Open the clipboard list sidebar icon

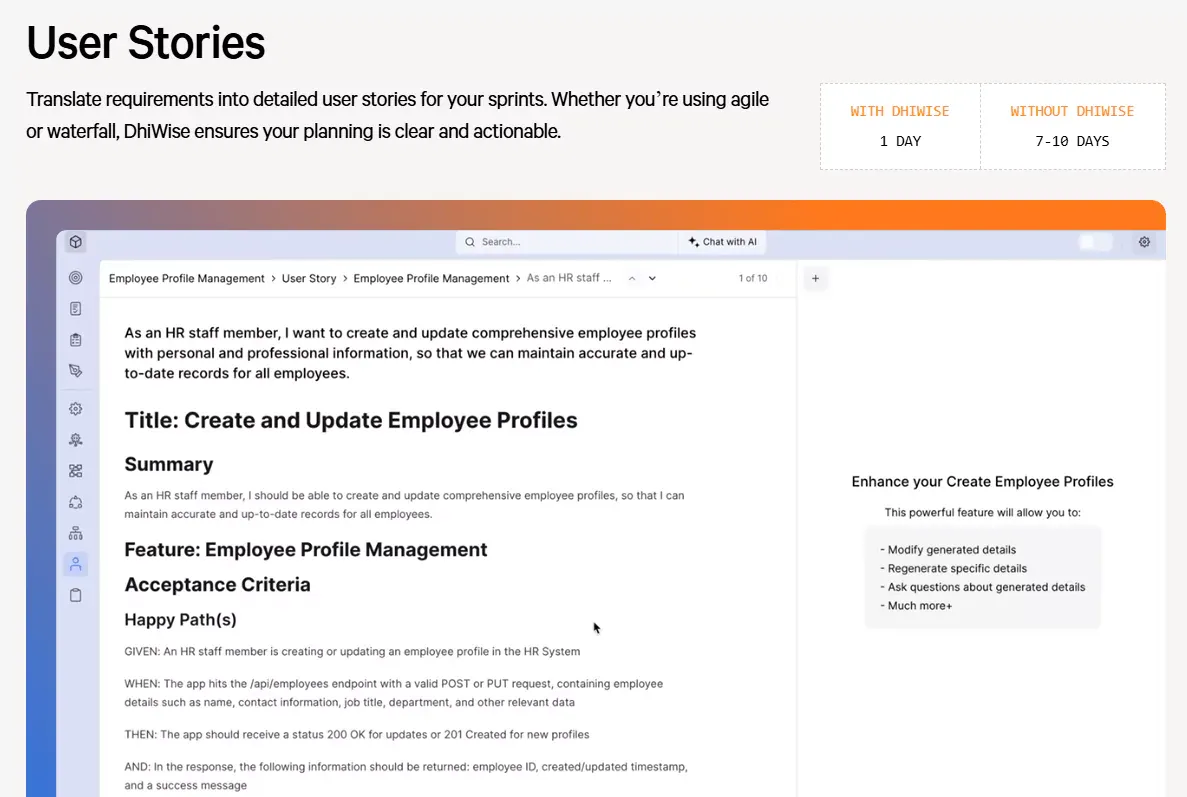pyautogui.click(x=76, y=340)
